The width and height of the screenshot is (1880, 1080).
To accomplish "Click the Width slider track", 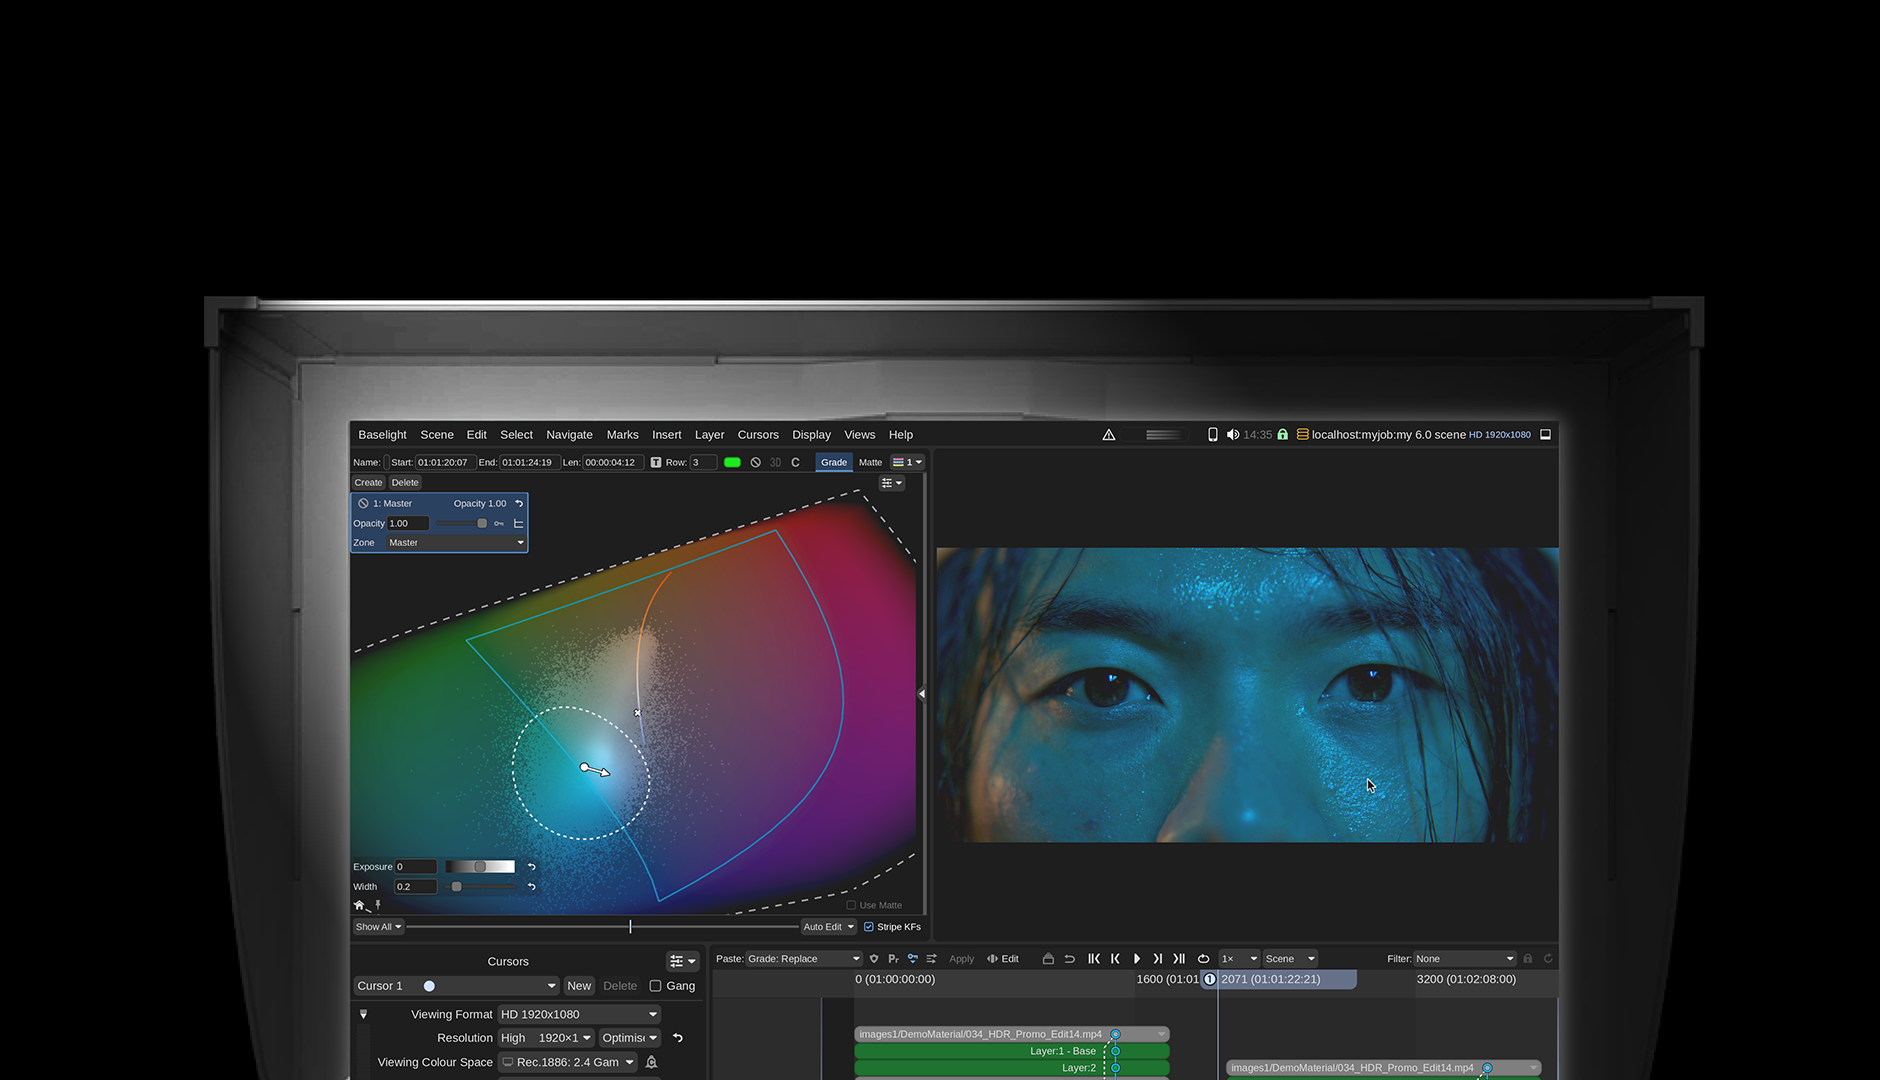I will pyautogui.click(x=482, y=887).
